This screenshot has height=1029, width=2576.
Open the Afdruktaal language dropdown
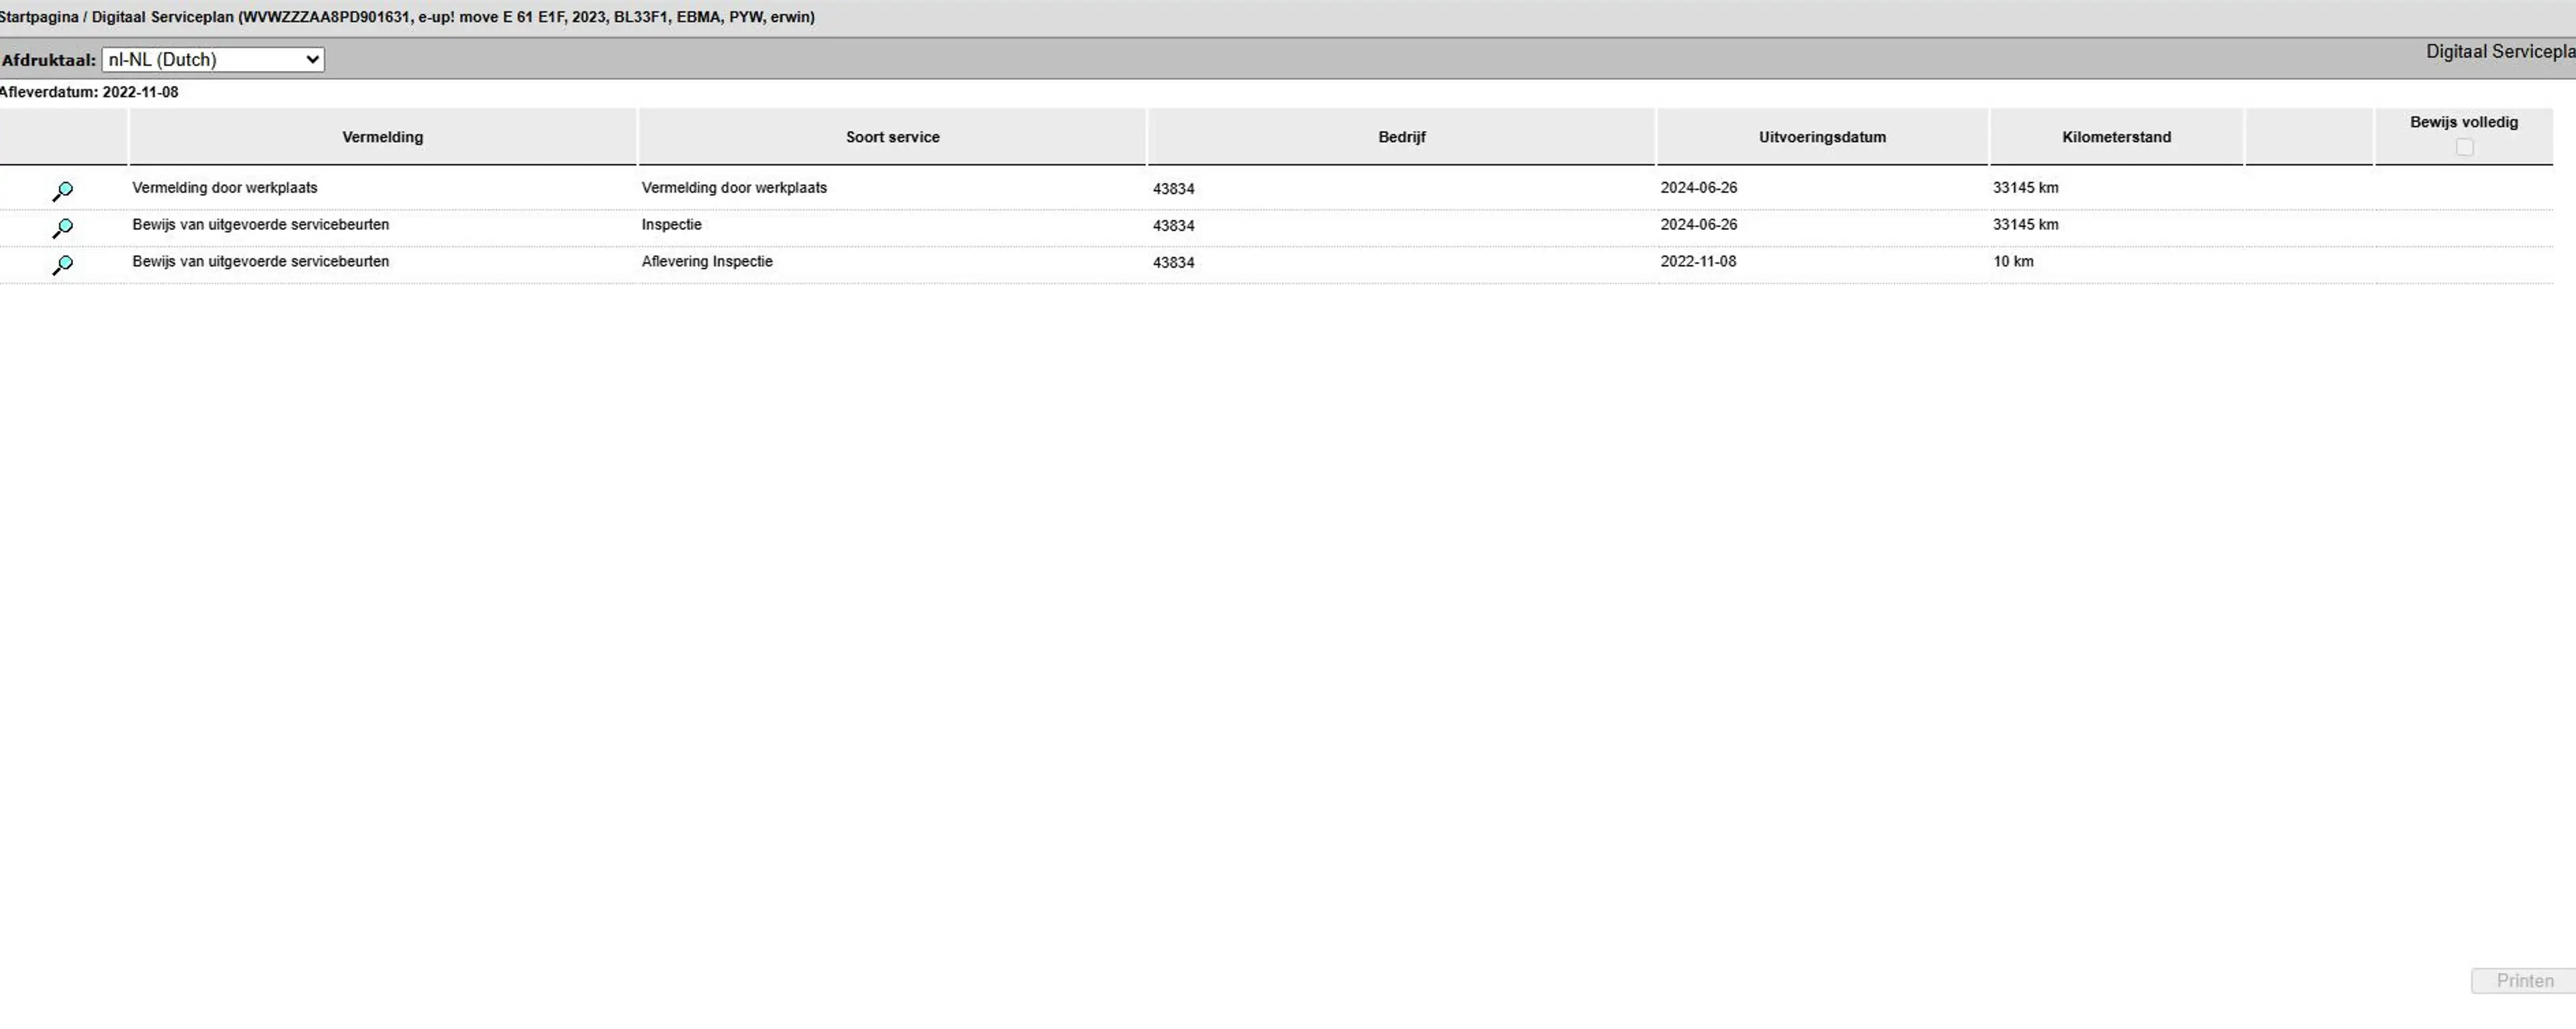tap(213, 60)
